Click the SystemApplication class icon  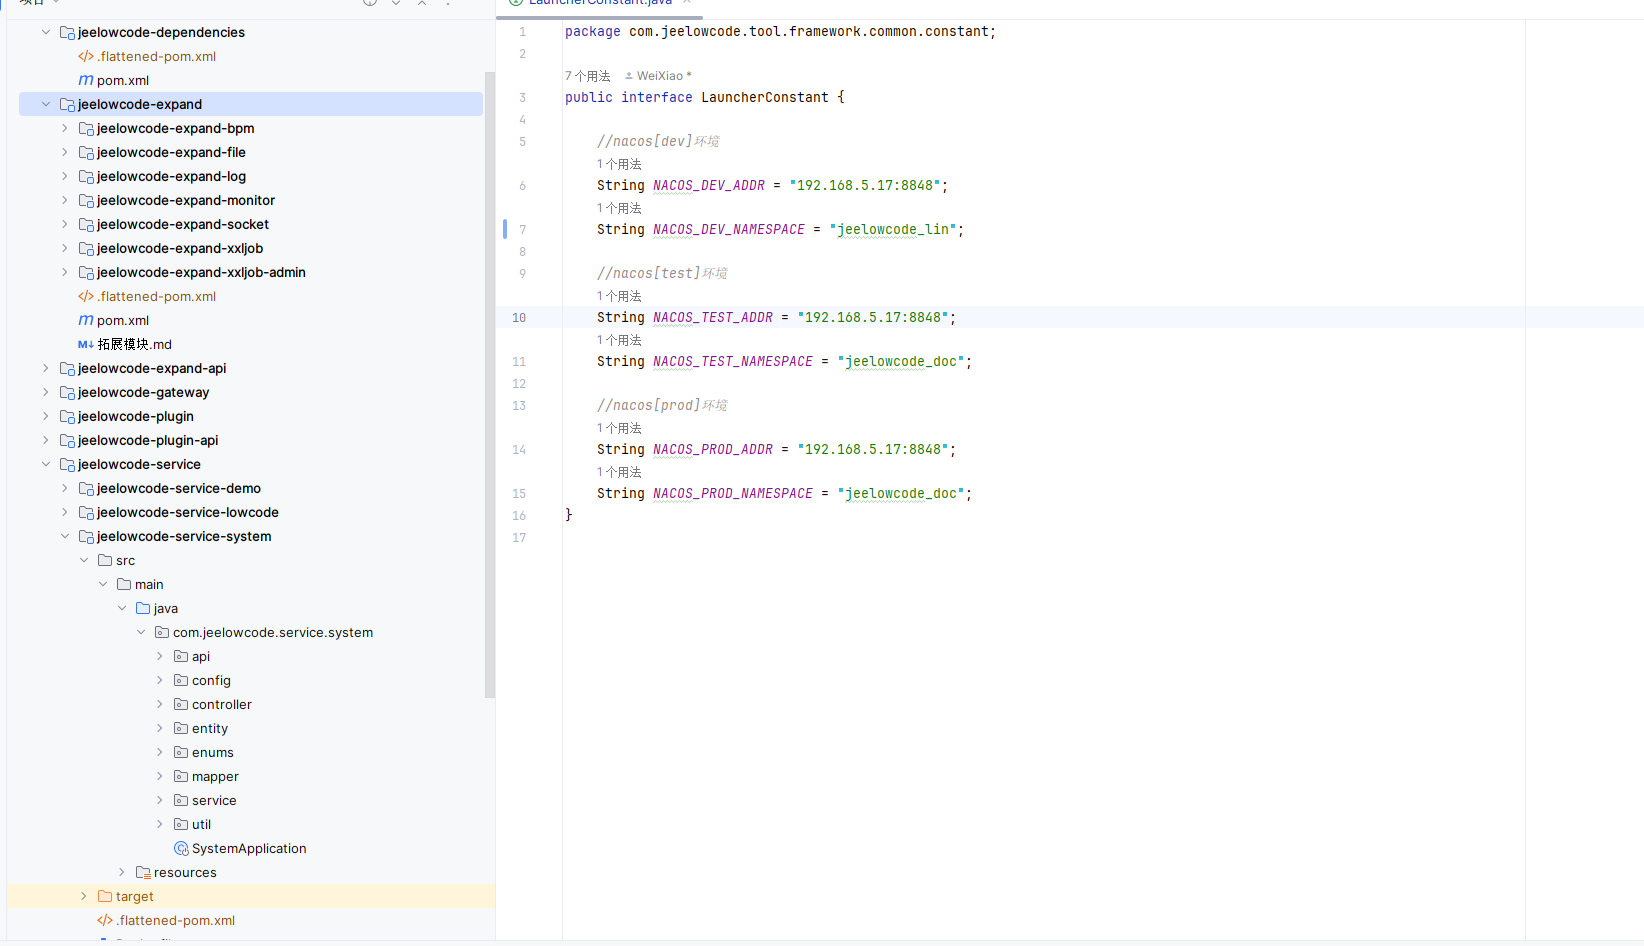(x=181, y=848)
